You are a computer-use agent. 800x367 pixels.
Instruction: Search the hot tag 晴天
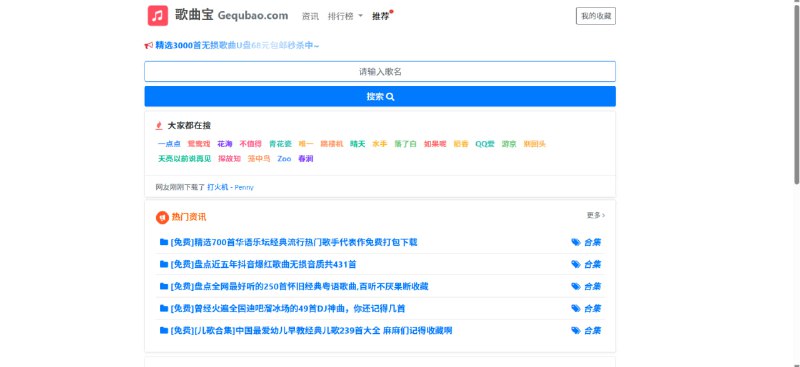357,144
